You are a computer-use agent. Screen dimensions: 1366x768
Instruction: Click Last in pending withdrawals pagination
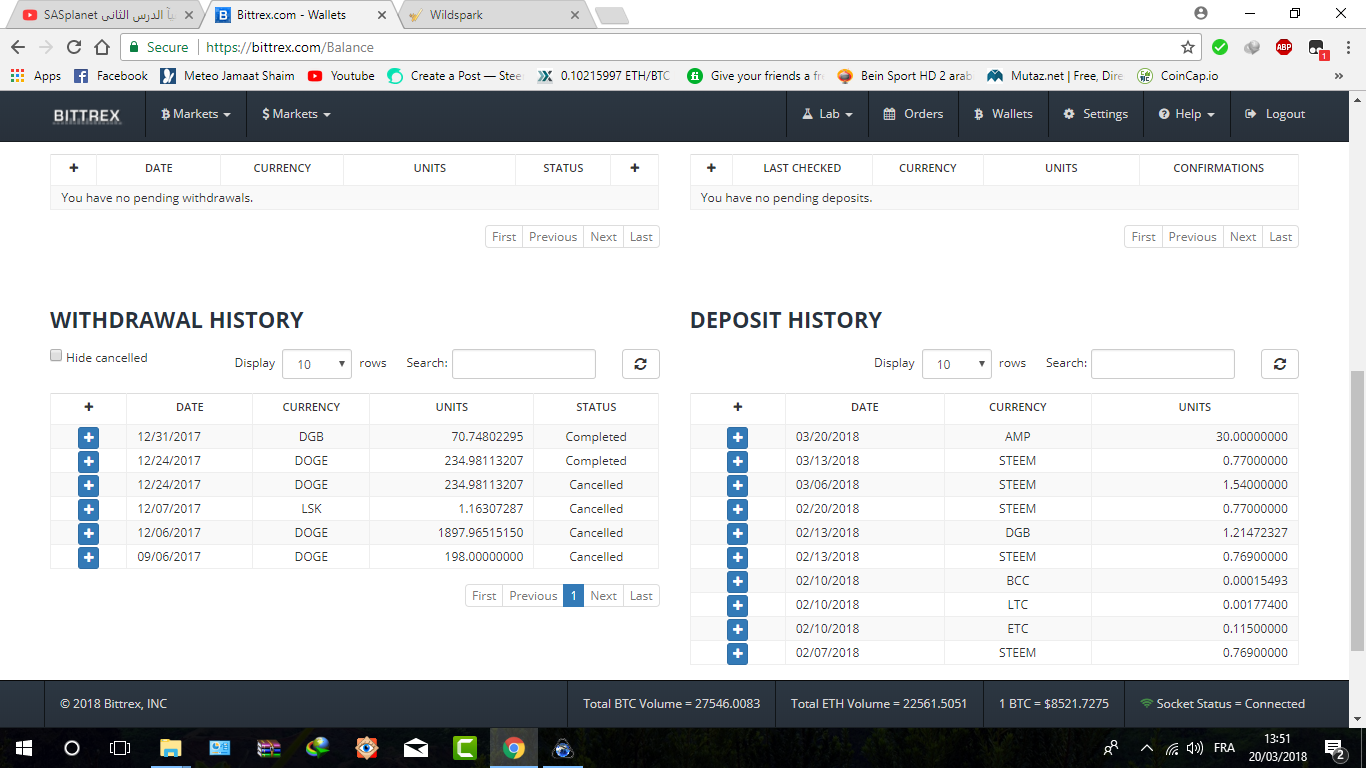[641, 237]
